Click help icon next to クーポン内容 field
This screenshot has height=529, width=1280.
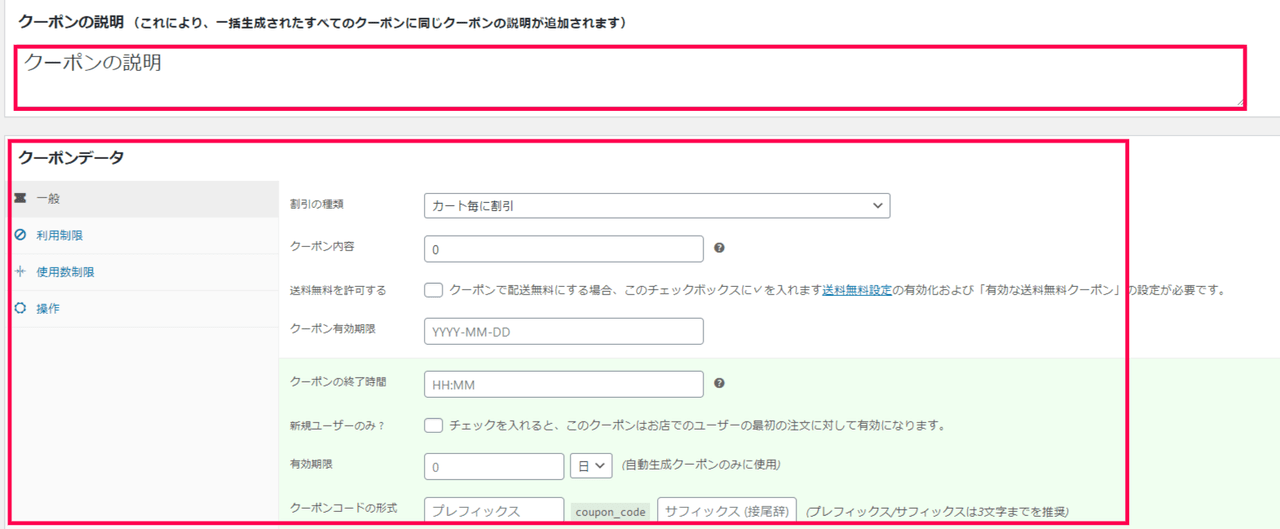coord(719,249)
